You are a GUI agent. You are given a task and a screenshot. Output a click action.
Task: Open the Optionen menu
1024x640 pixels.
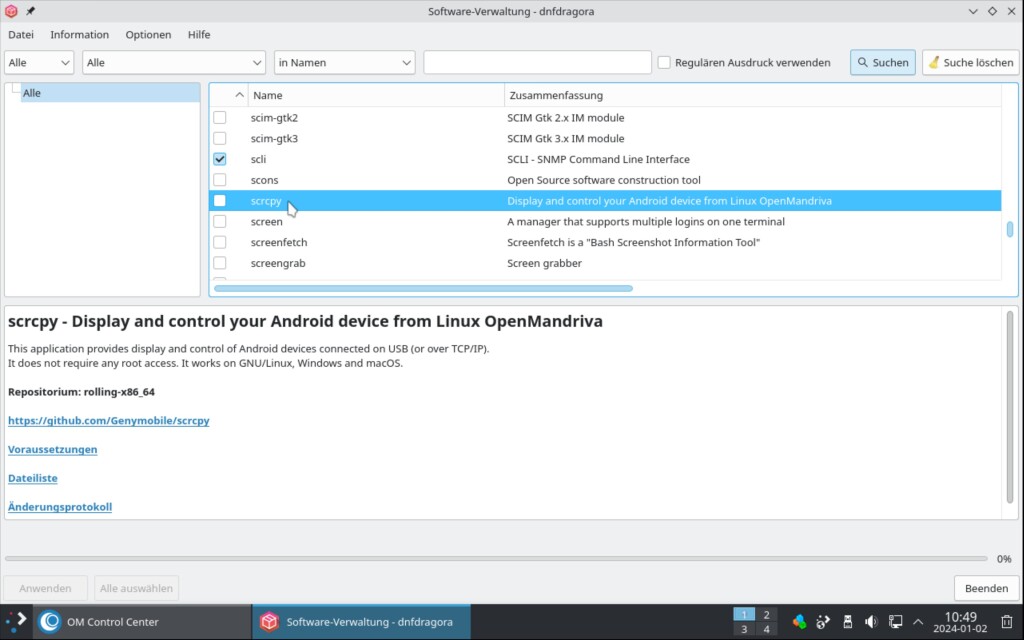click(x=148, y=35)
